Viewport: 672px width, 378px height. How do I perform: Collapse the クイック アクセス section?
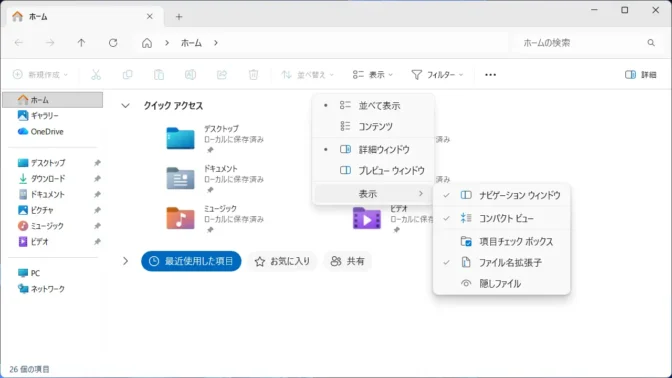[x=125, y=105]
